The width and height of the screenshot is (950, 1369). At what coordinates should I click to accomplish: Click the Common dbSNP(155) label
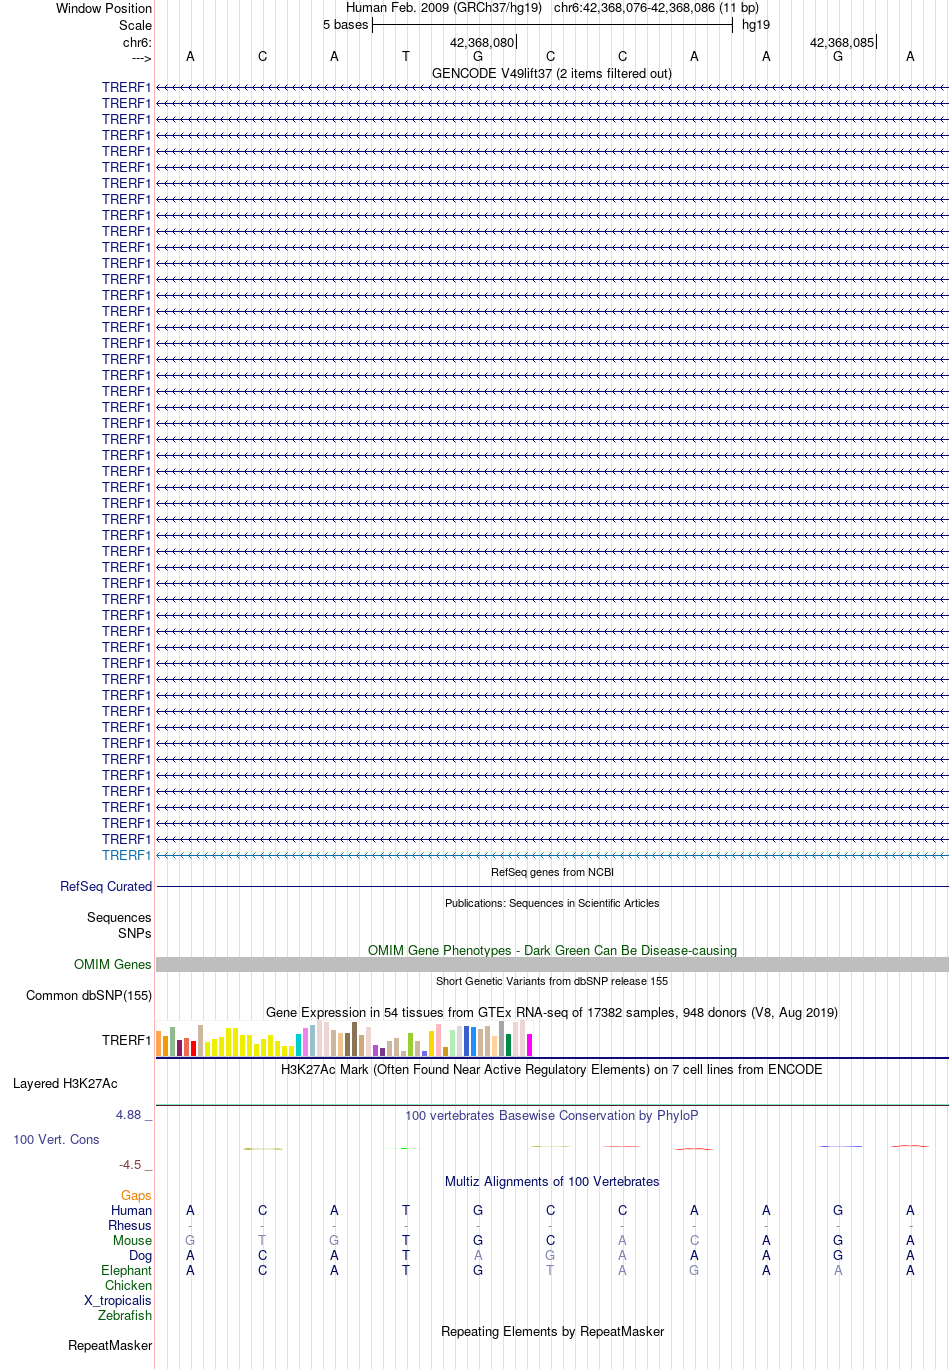(89, 995)
